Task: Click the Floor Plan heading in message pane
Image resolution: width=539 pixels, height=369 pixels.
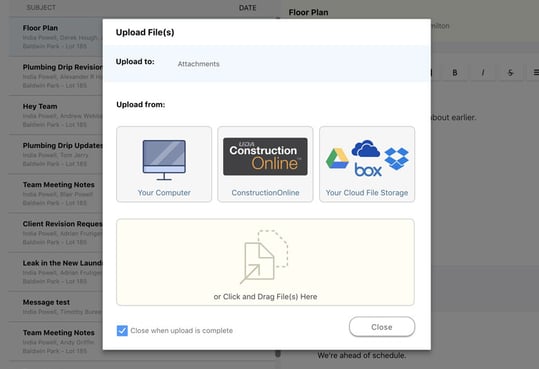Action: (x=308, y=12)
